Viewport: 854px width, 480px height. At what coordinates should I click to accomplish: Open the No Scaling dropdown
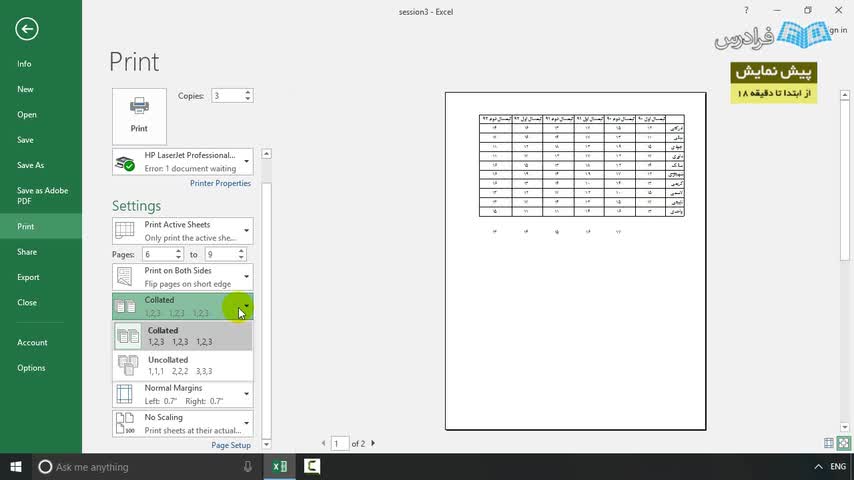(182, 423)
